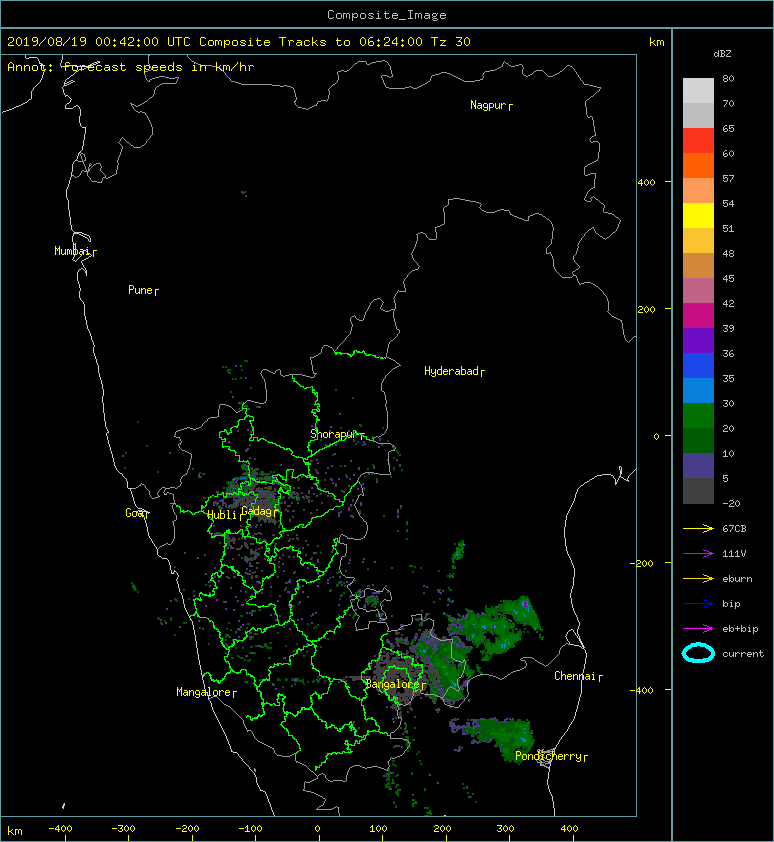Image resolution: width=774 pixels, height=842 pixels.
Task: Select the blue 36 dBZ color swatch
Action: tap(698, 365)
